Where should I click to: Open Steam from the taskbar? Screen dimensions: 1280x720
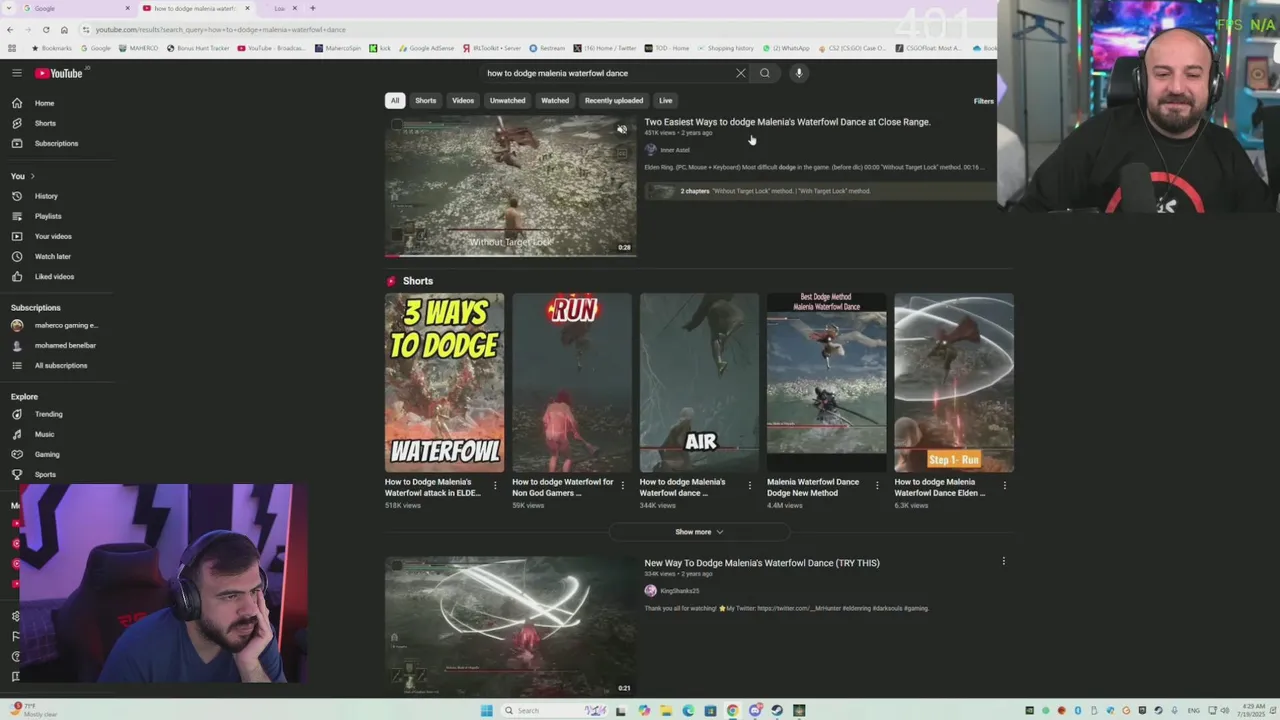point(777,711)
